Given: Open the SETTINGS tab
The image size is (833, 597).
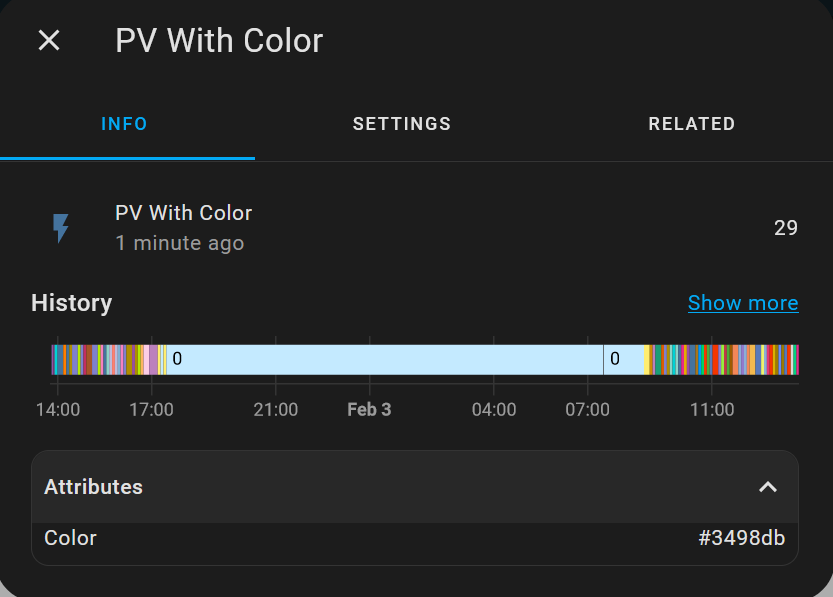Looking at the screenshot, I should (x=402, y=124).
